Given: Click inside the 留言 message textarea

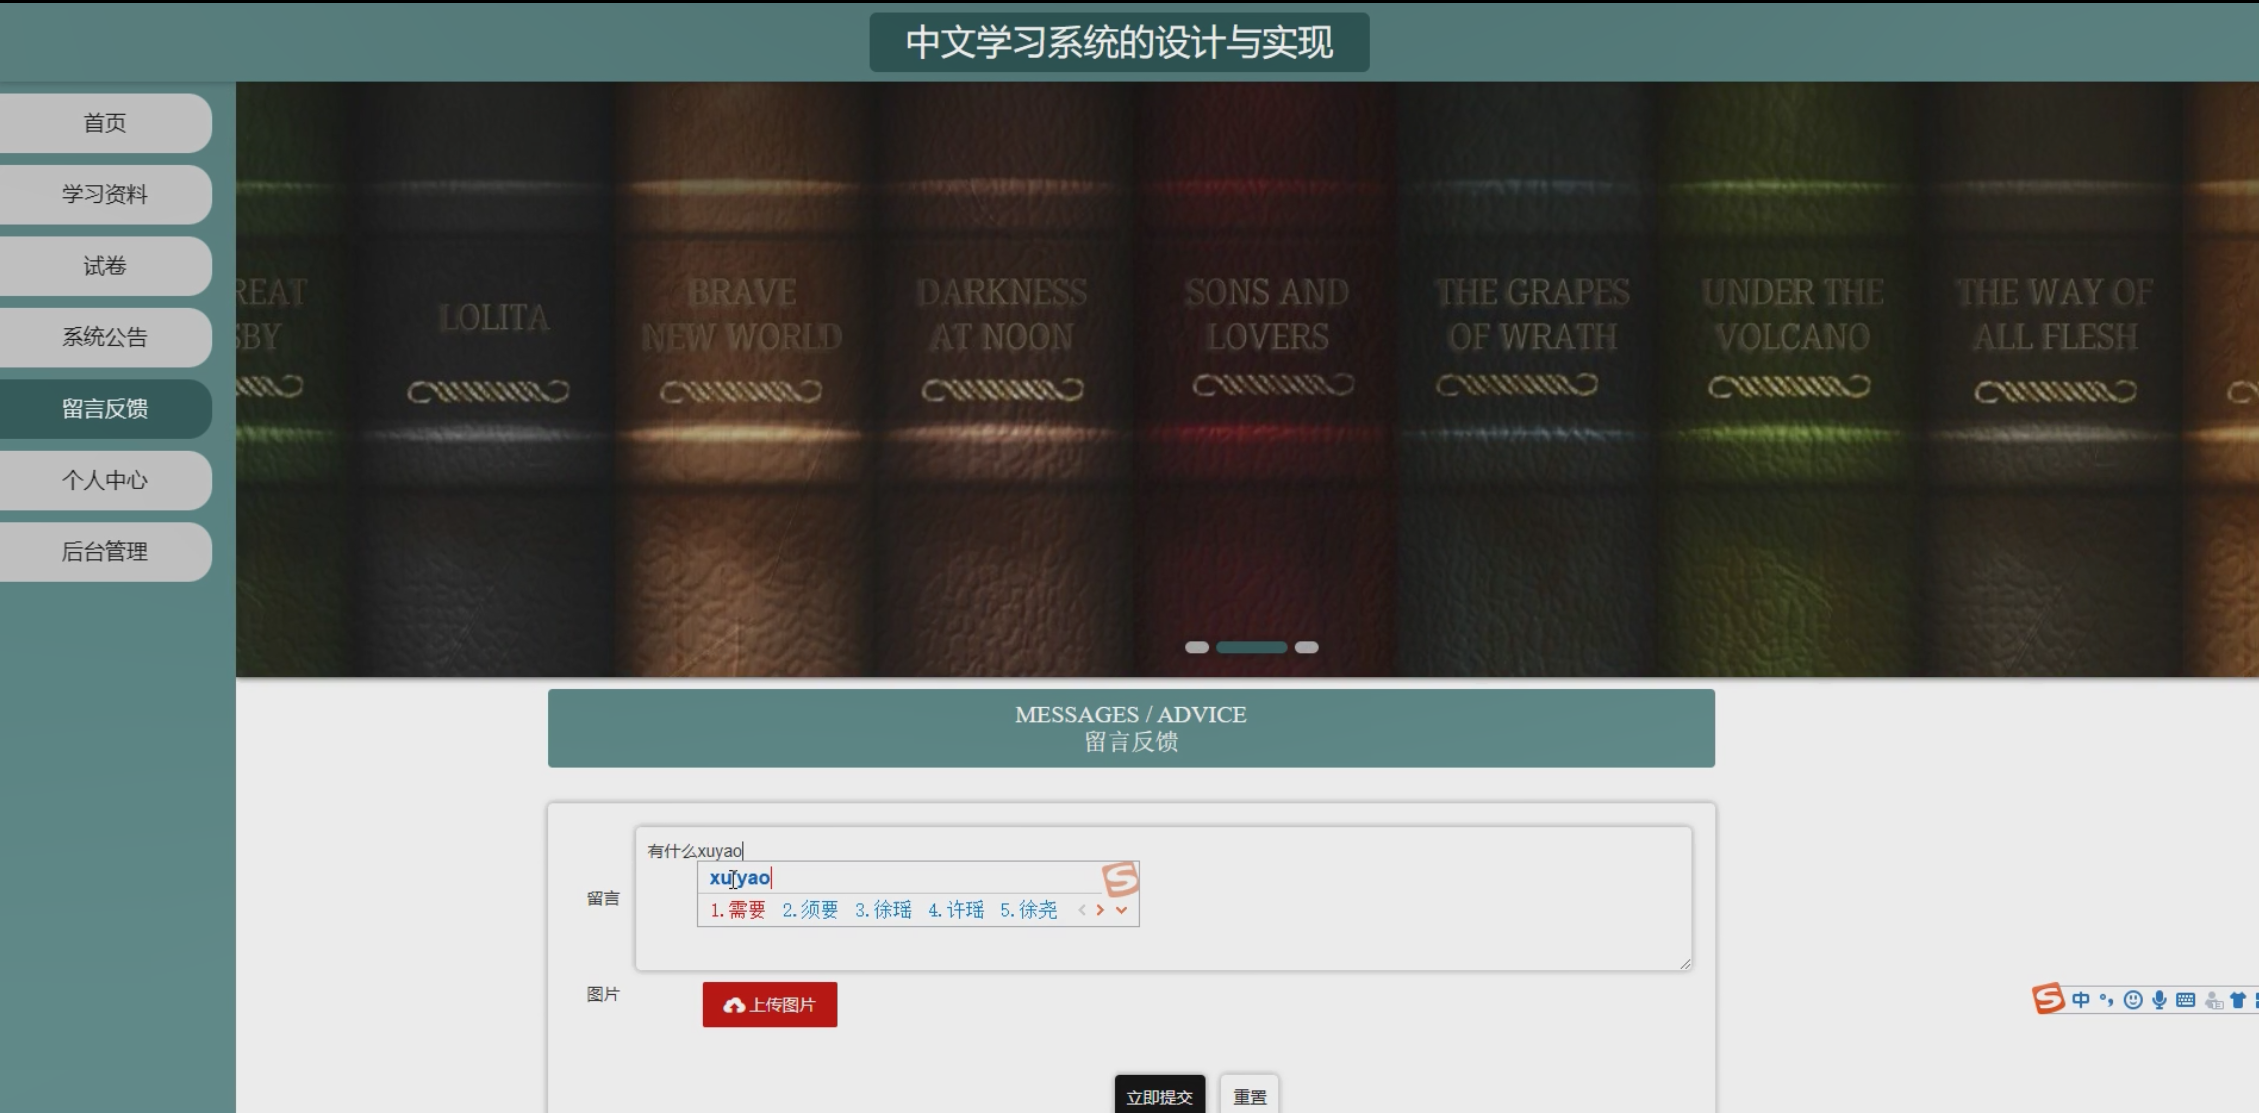Looking at the screenshot, I should [x=1400, y=940].
